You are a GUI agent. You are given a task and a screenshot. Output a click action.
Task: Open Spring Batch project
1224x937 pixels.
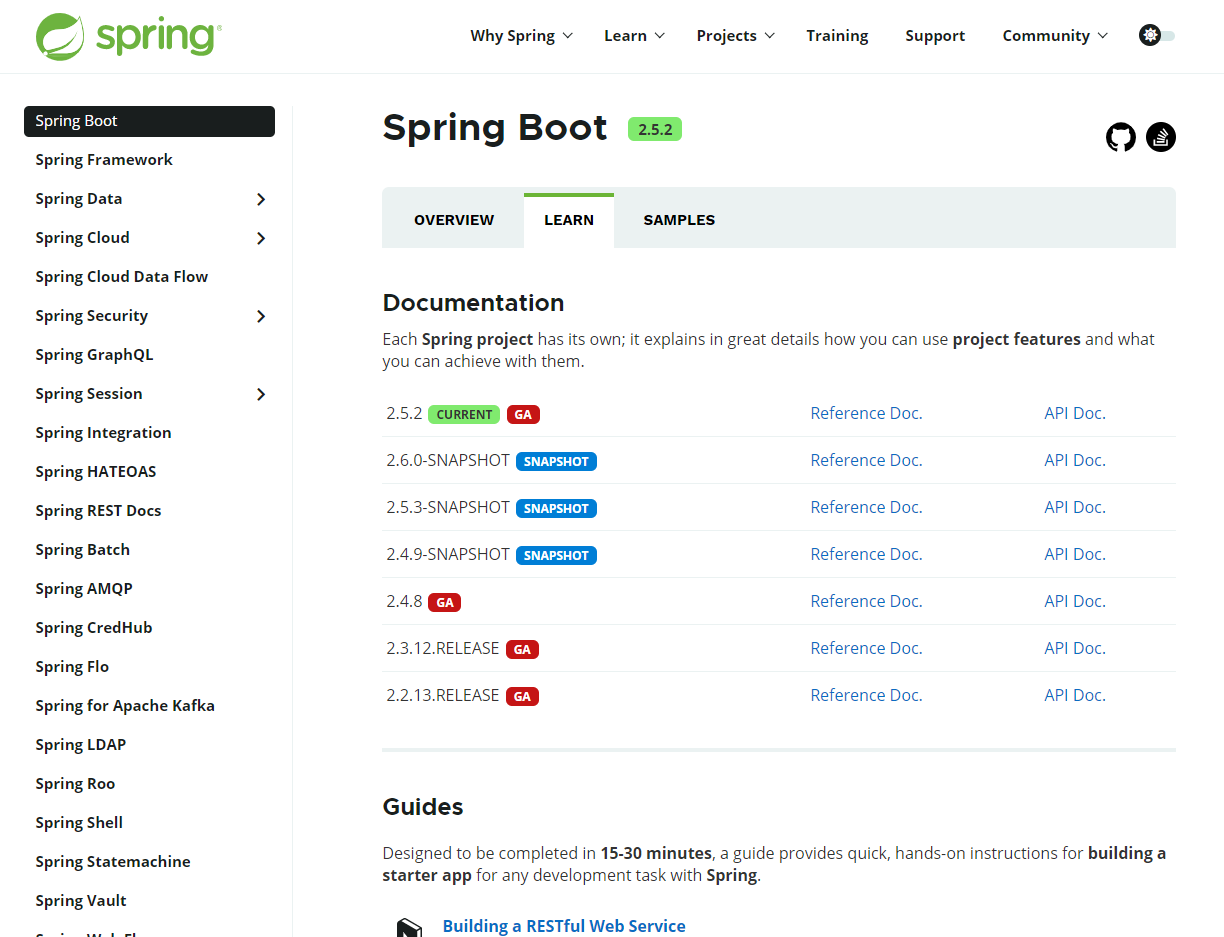82,550
